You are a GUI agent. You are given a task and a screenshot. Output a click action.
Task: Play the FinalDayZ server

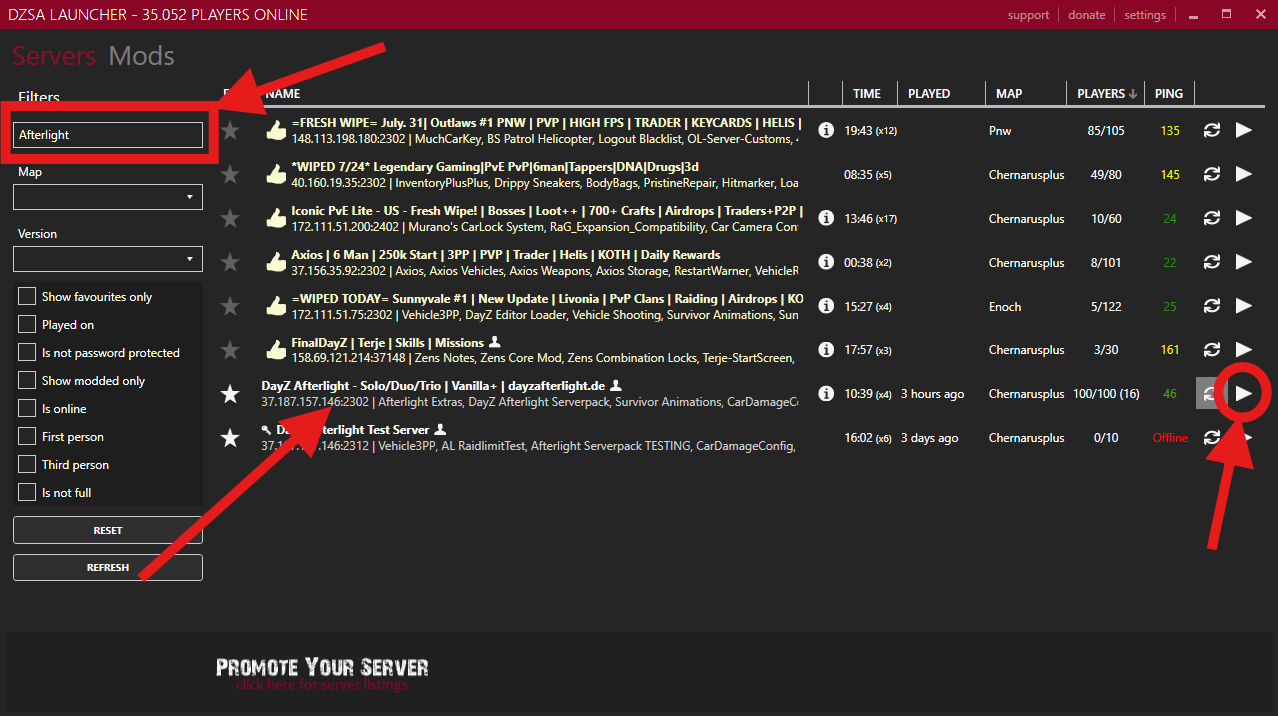pos(1243,349)
